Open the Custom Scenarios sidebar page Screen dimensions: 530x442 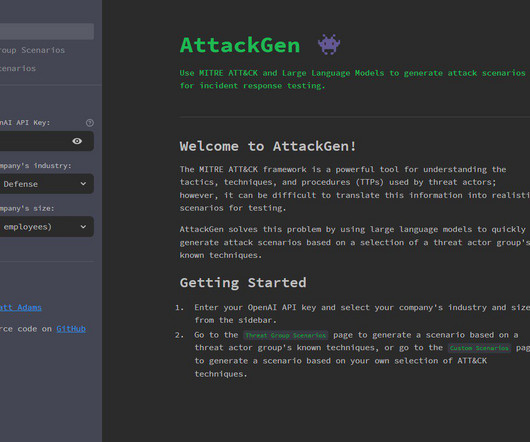18,68
